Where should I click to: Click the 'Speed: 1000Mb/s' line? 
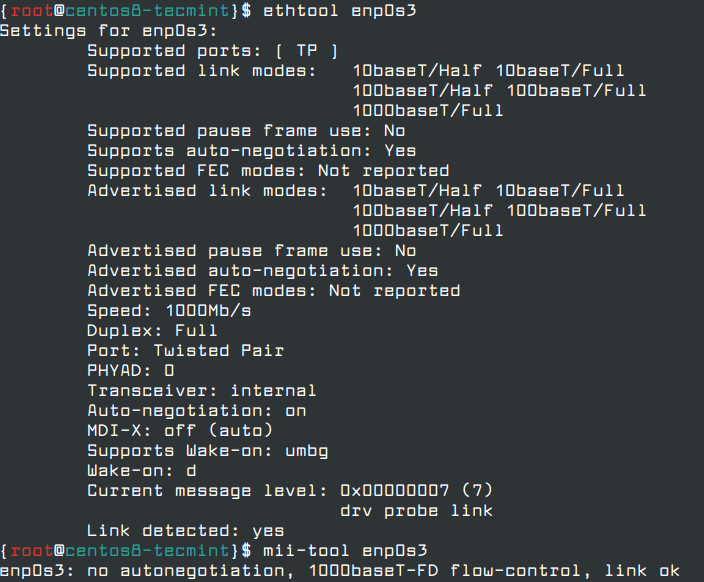[x=169, y=310]
